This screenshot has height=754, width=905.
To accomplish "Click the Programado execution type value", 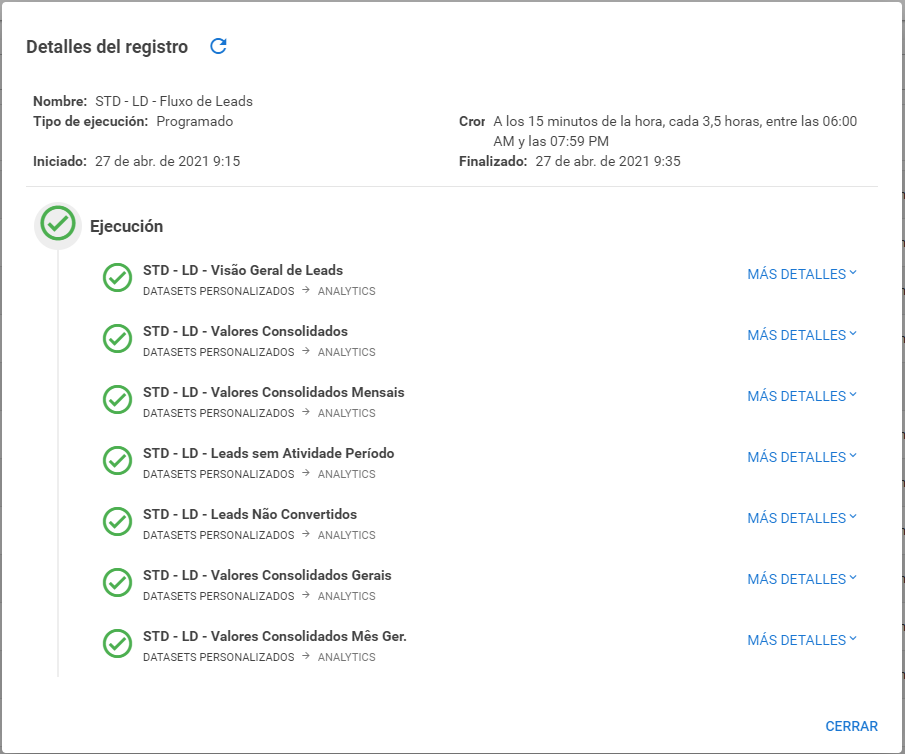I will (195, 121).
